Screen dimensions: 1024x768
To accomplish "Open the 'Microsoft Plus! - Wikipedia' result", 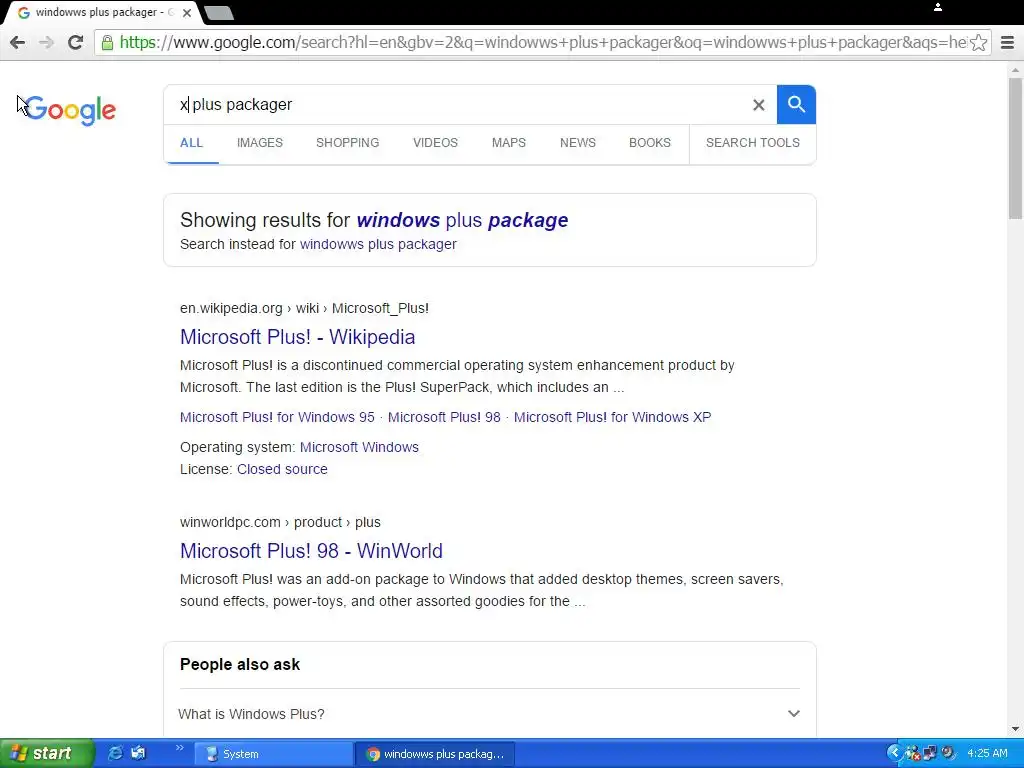I will tap(298, 337).
